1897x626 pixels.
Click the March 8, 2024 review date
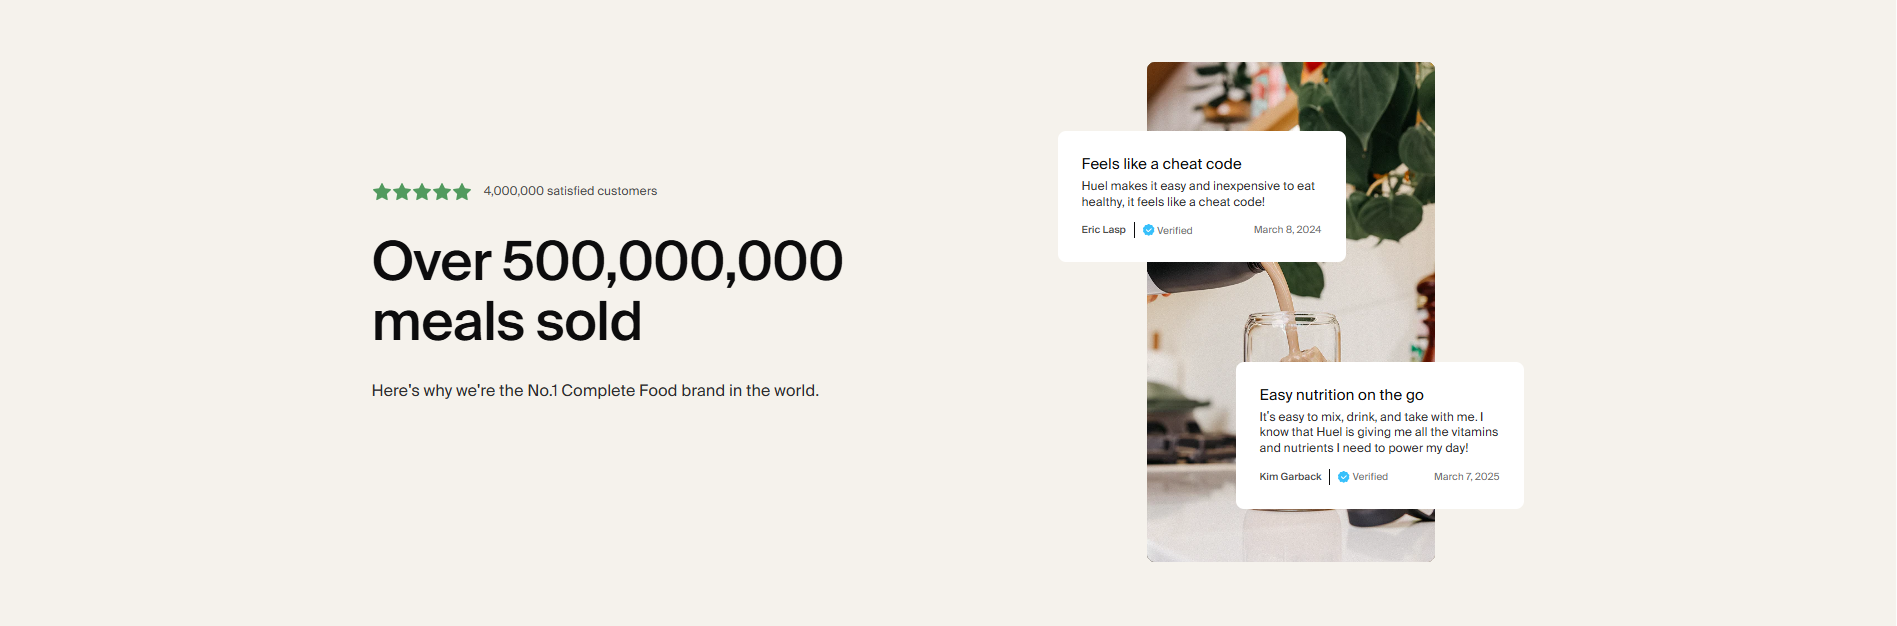coord(1287,230)
